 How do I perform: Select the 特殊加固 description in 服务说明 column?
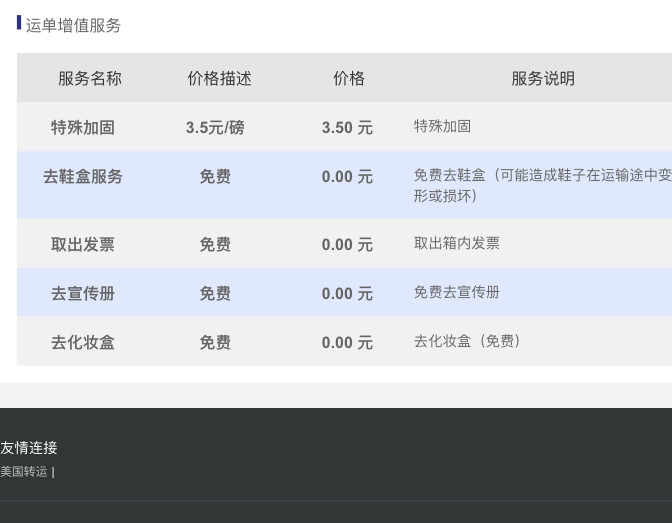tap(442, 126)
